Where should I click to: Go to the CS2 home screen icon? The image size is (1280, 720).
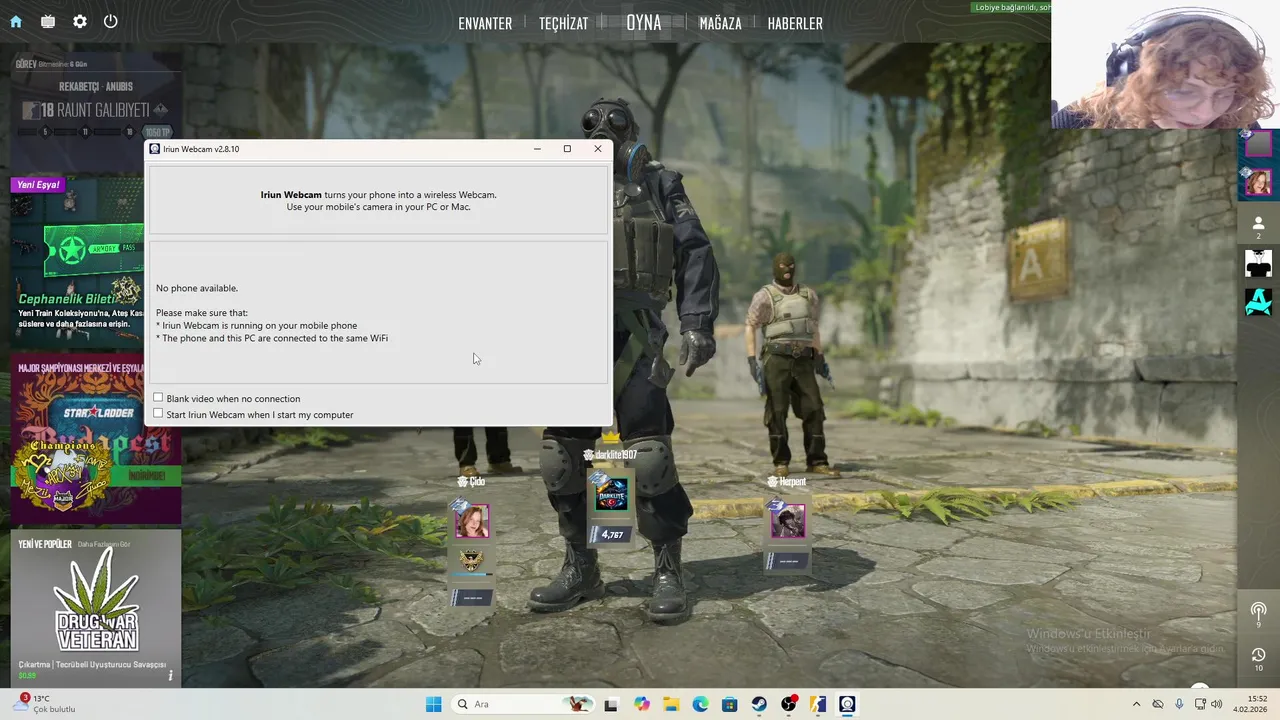(x=16, y=21)
